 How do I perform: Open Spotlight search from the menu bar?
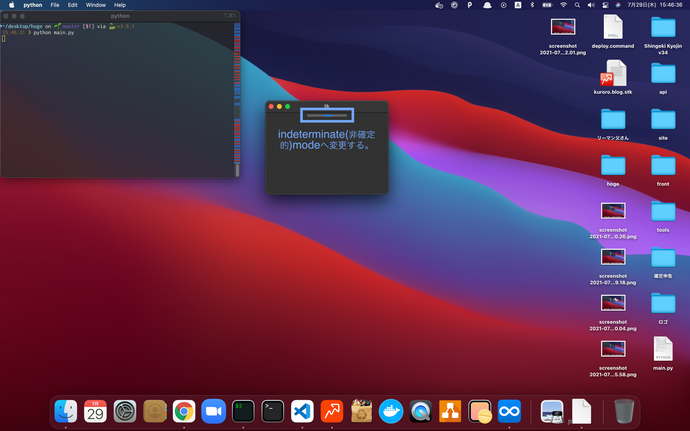tap(577, 5)
